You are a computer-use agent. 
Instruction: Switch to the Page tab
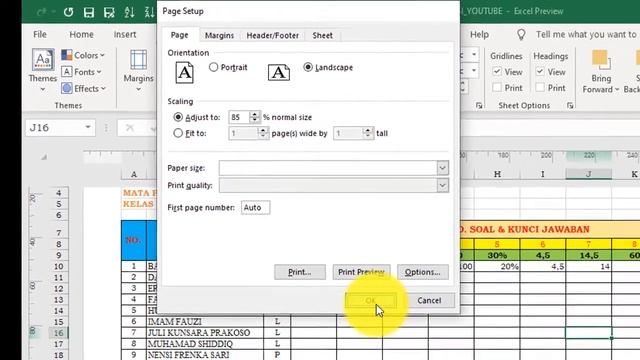[x=180, y=35]
